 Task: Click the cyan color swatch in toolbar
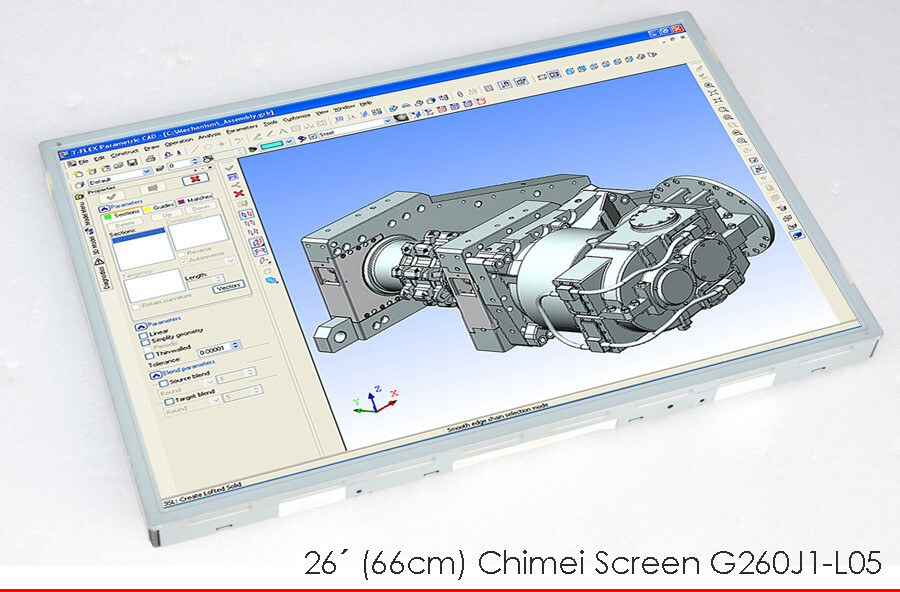(272, 145)
